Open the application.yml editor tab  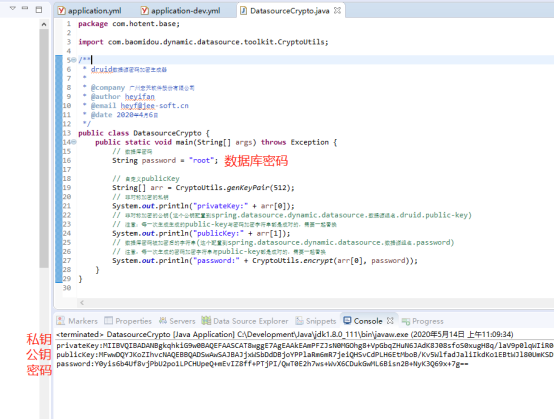[90, 11]
